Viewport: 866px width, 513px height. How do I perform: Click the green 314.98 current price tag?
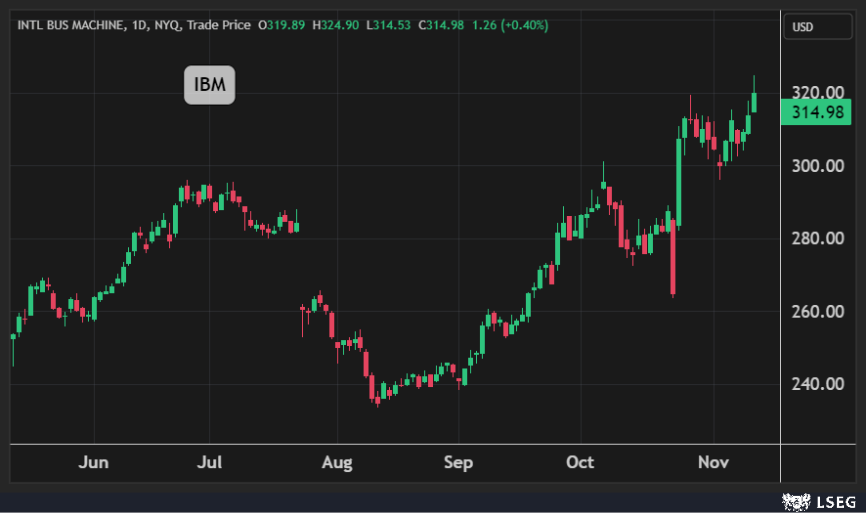(819, 112)
